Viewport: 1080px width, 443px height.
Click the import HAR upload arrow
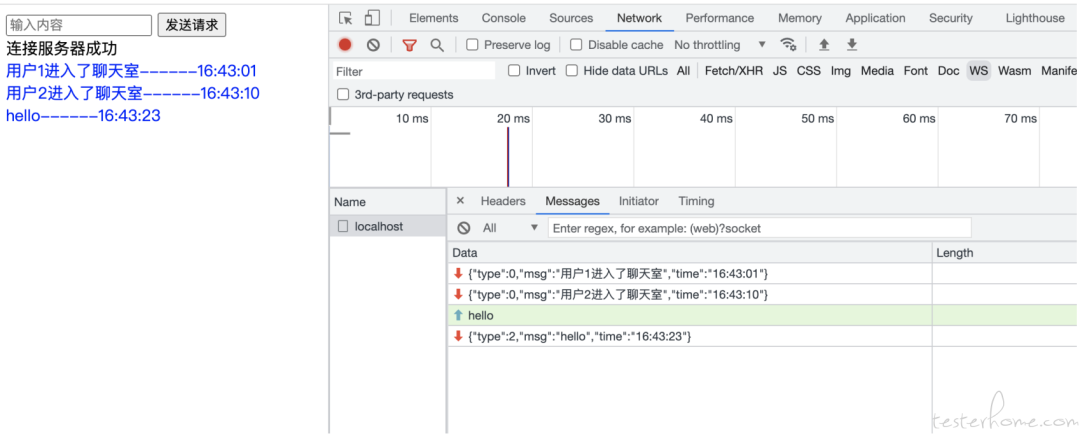[824, 45]
